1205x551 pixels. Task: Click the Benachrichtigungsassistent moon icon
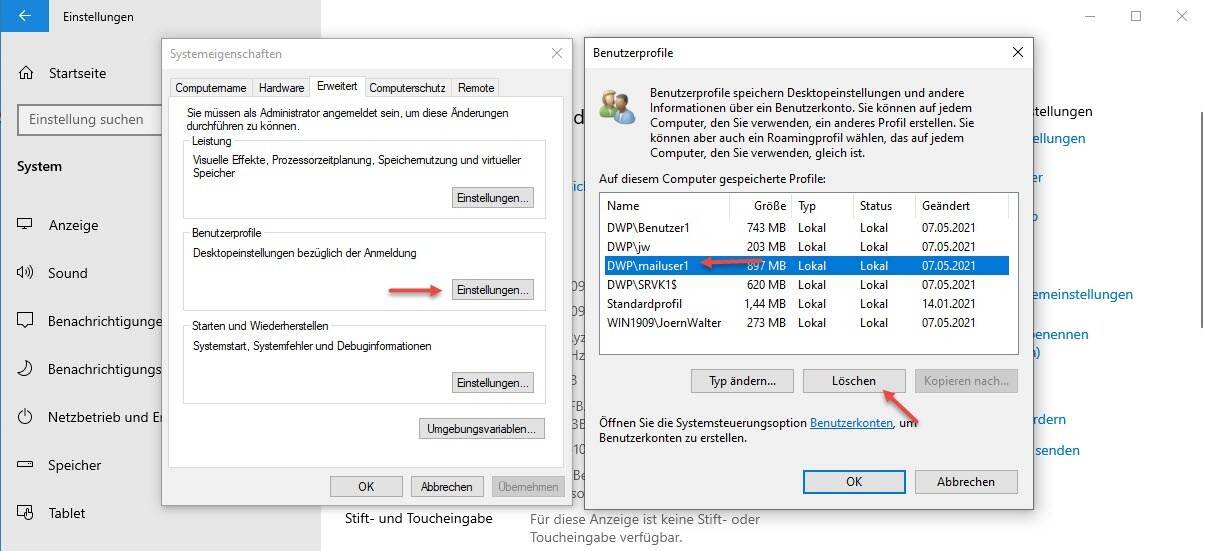[26, 369]
